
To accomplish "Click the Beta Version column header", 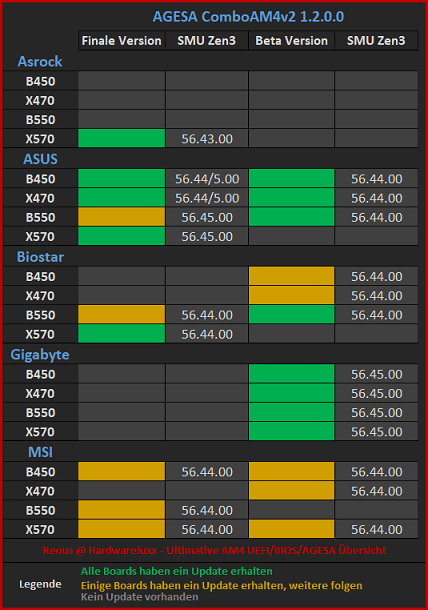I will [291, 40].
